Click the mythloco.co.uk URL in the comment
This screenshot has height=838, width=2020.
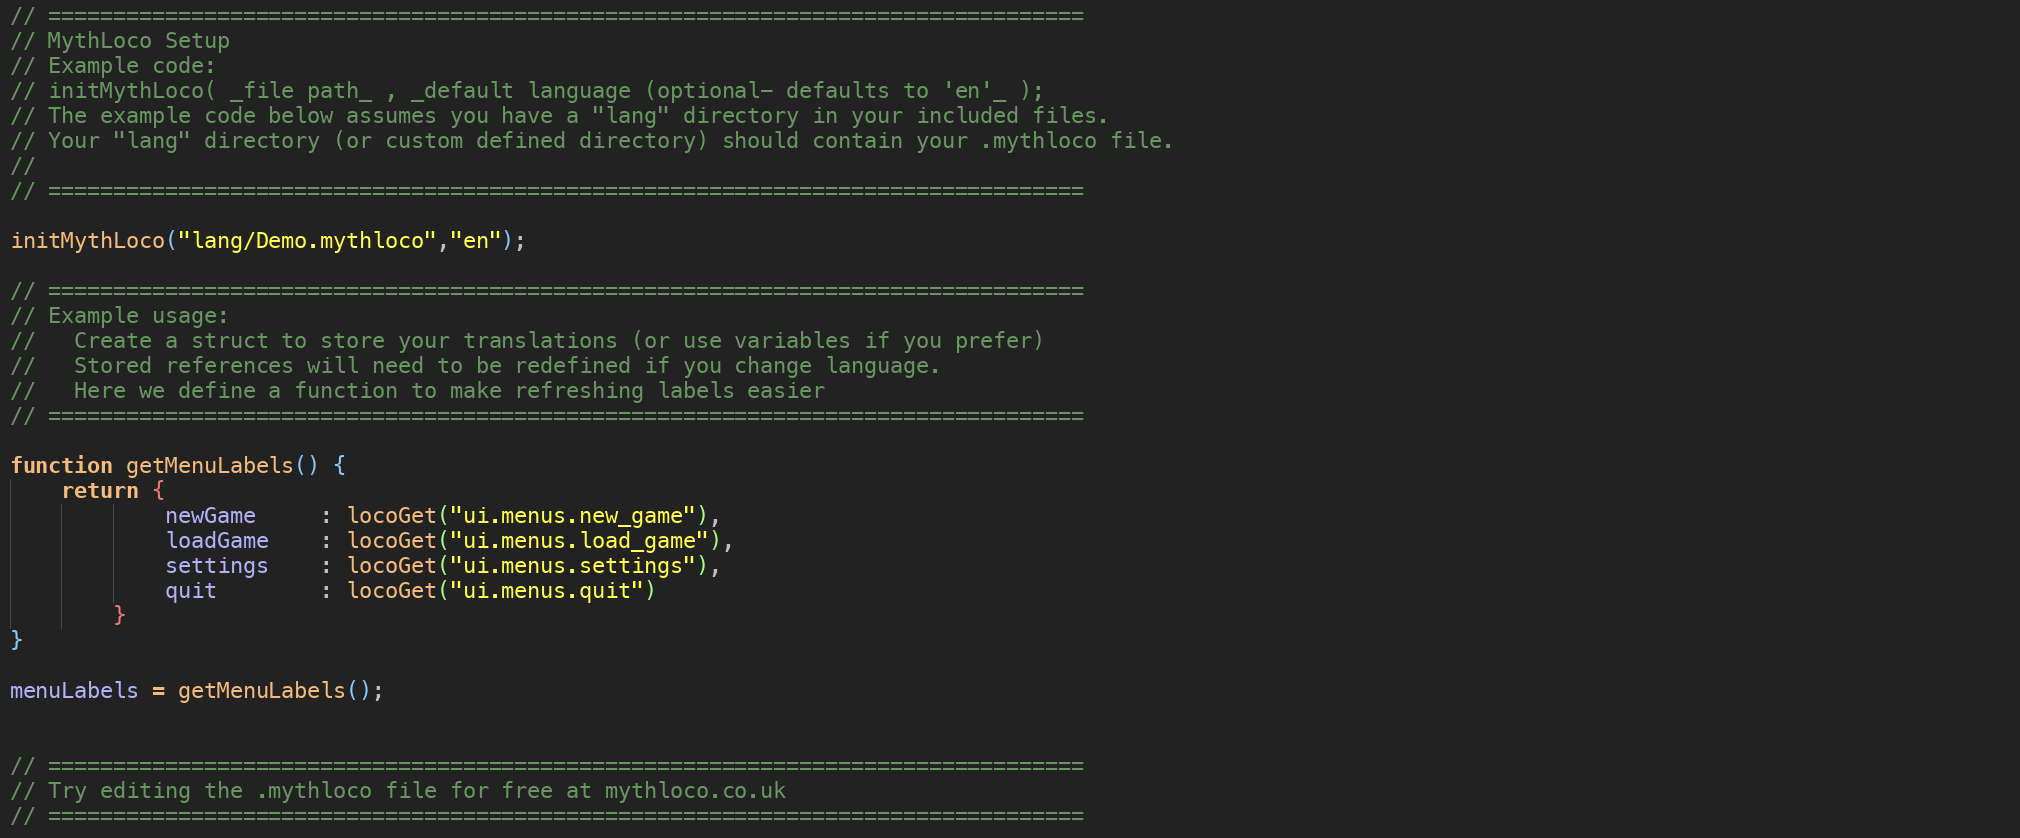point(695,791)
